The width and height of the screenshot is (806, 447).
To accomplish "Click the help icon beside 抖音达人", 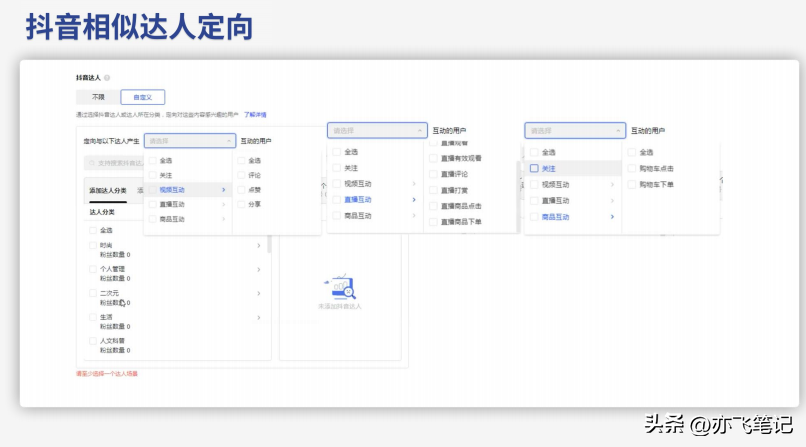I will click(x=107, y=78).
